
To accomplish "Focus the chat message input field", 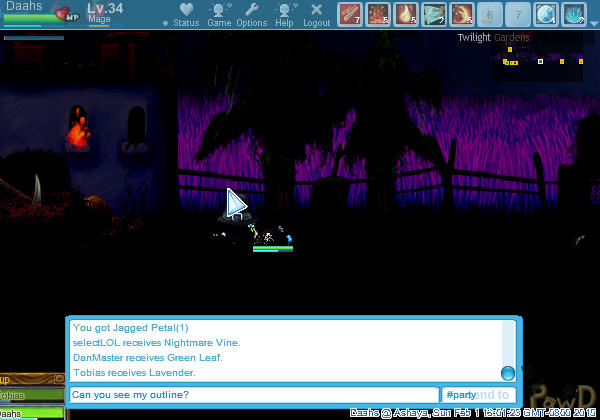I will tap(252, 396).
